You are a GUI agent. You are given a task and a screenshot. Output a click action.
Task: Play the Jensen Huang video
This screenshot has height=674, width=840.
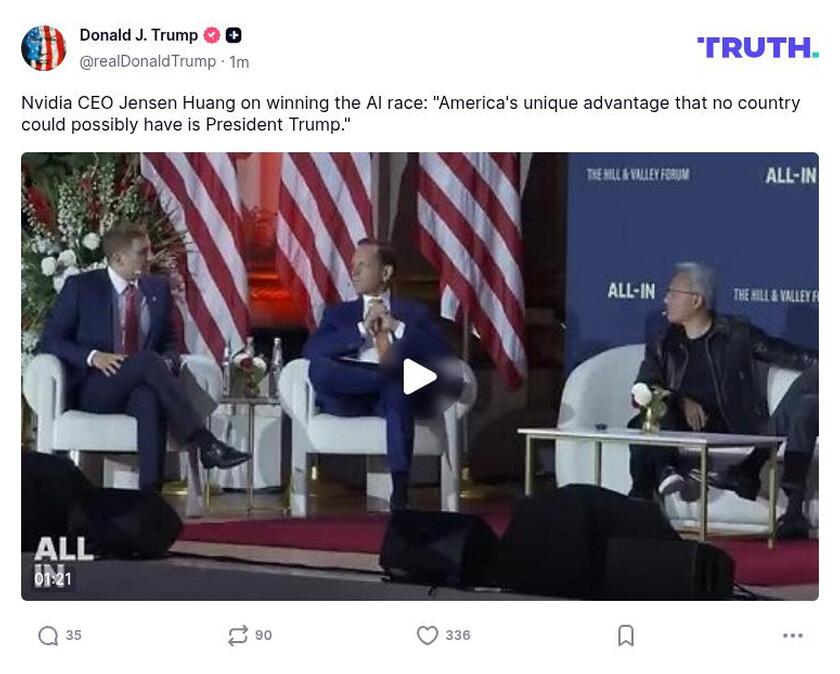point(421,376)
